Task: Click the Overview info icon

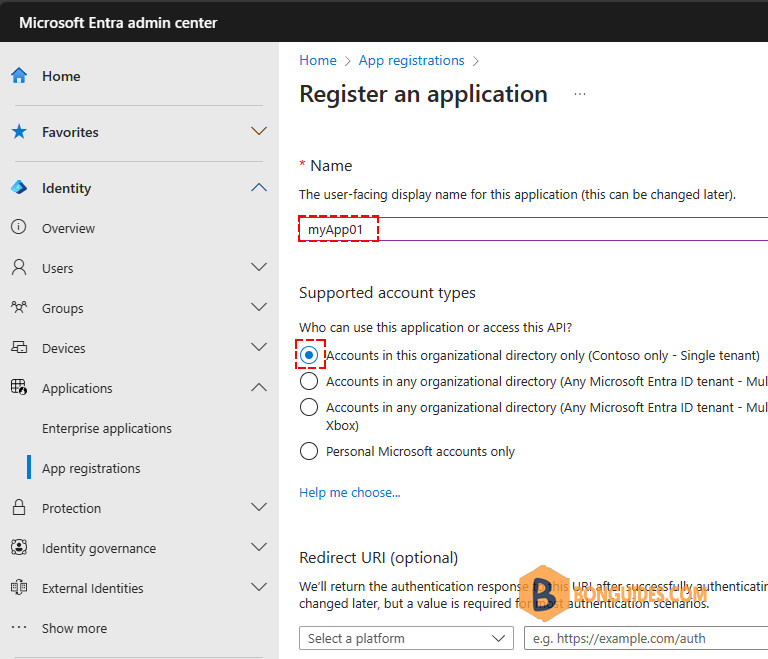Action: point(19,227)
